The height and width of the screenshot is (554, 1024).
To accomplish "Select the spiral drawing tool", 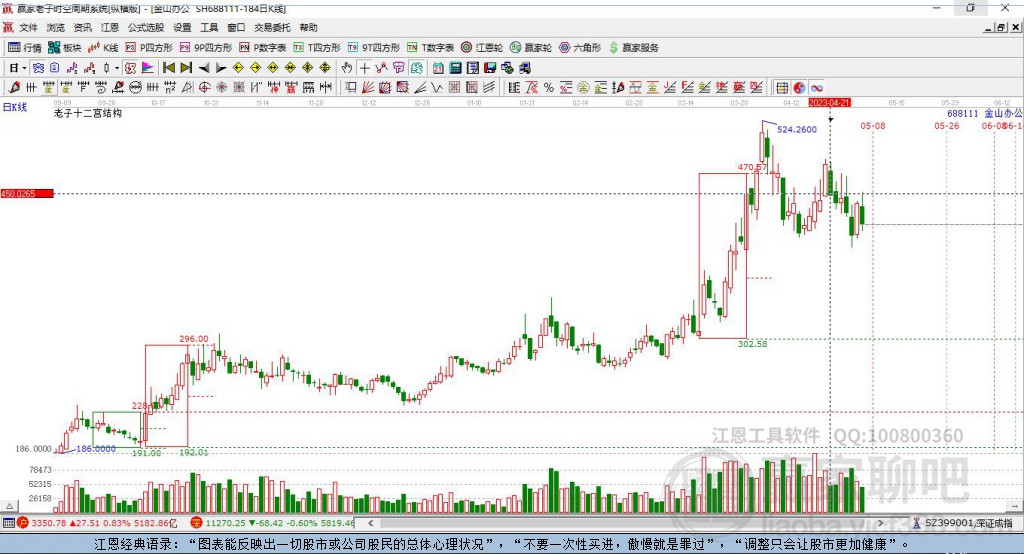I will [101, 88].
